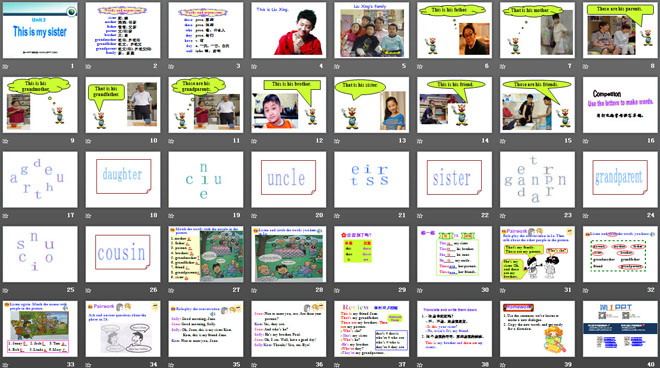660x368 pixels.
Task: Preview animation star under slide 27
Action: [171, 290]
